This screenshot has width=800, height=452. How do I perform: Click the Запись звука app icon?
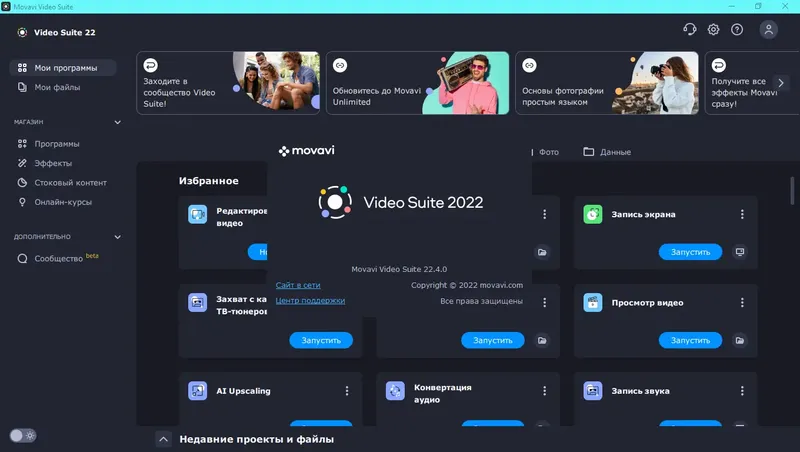point(593,391)
